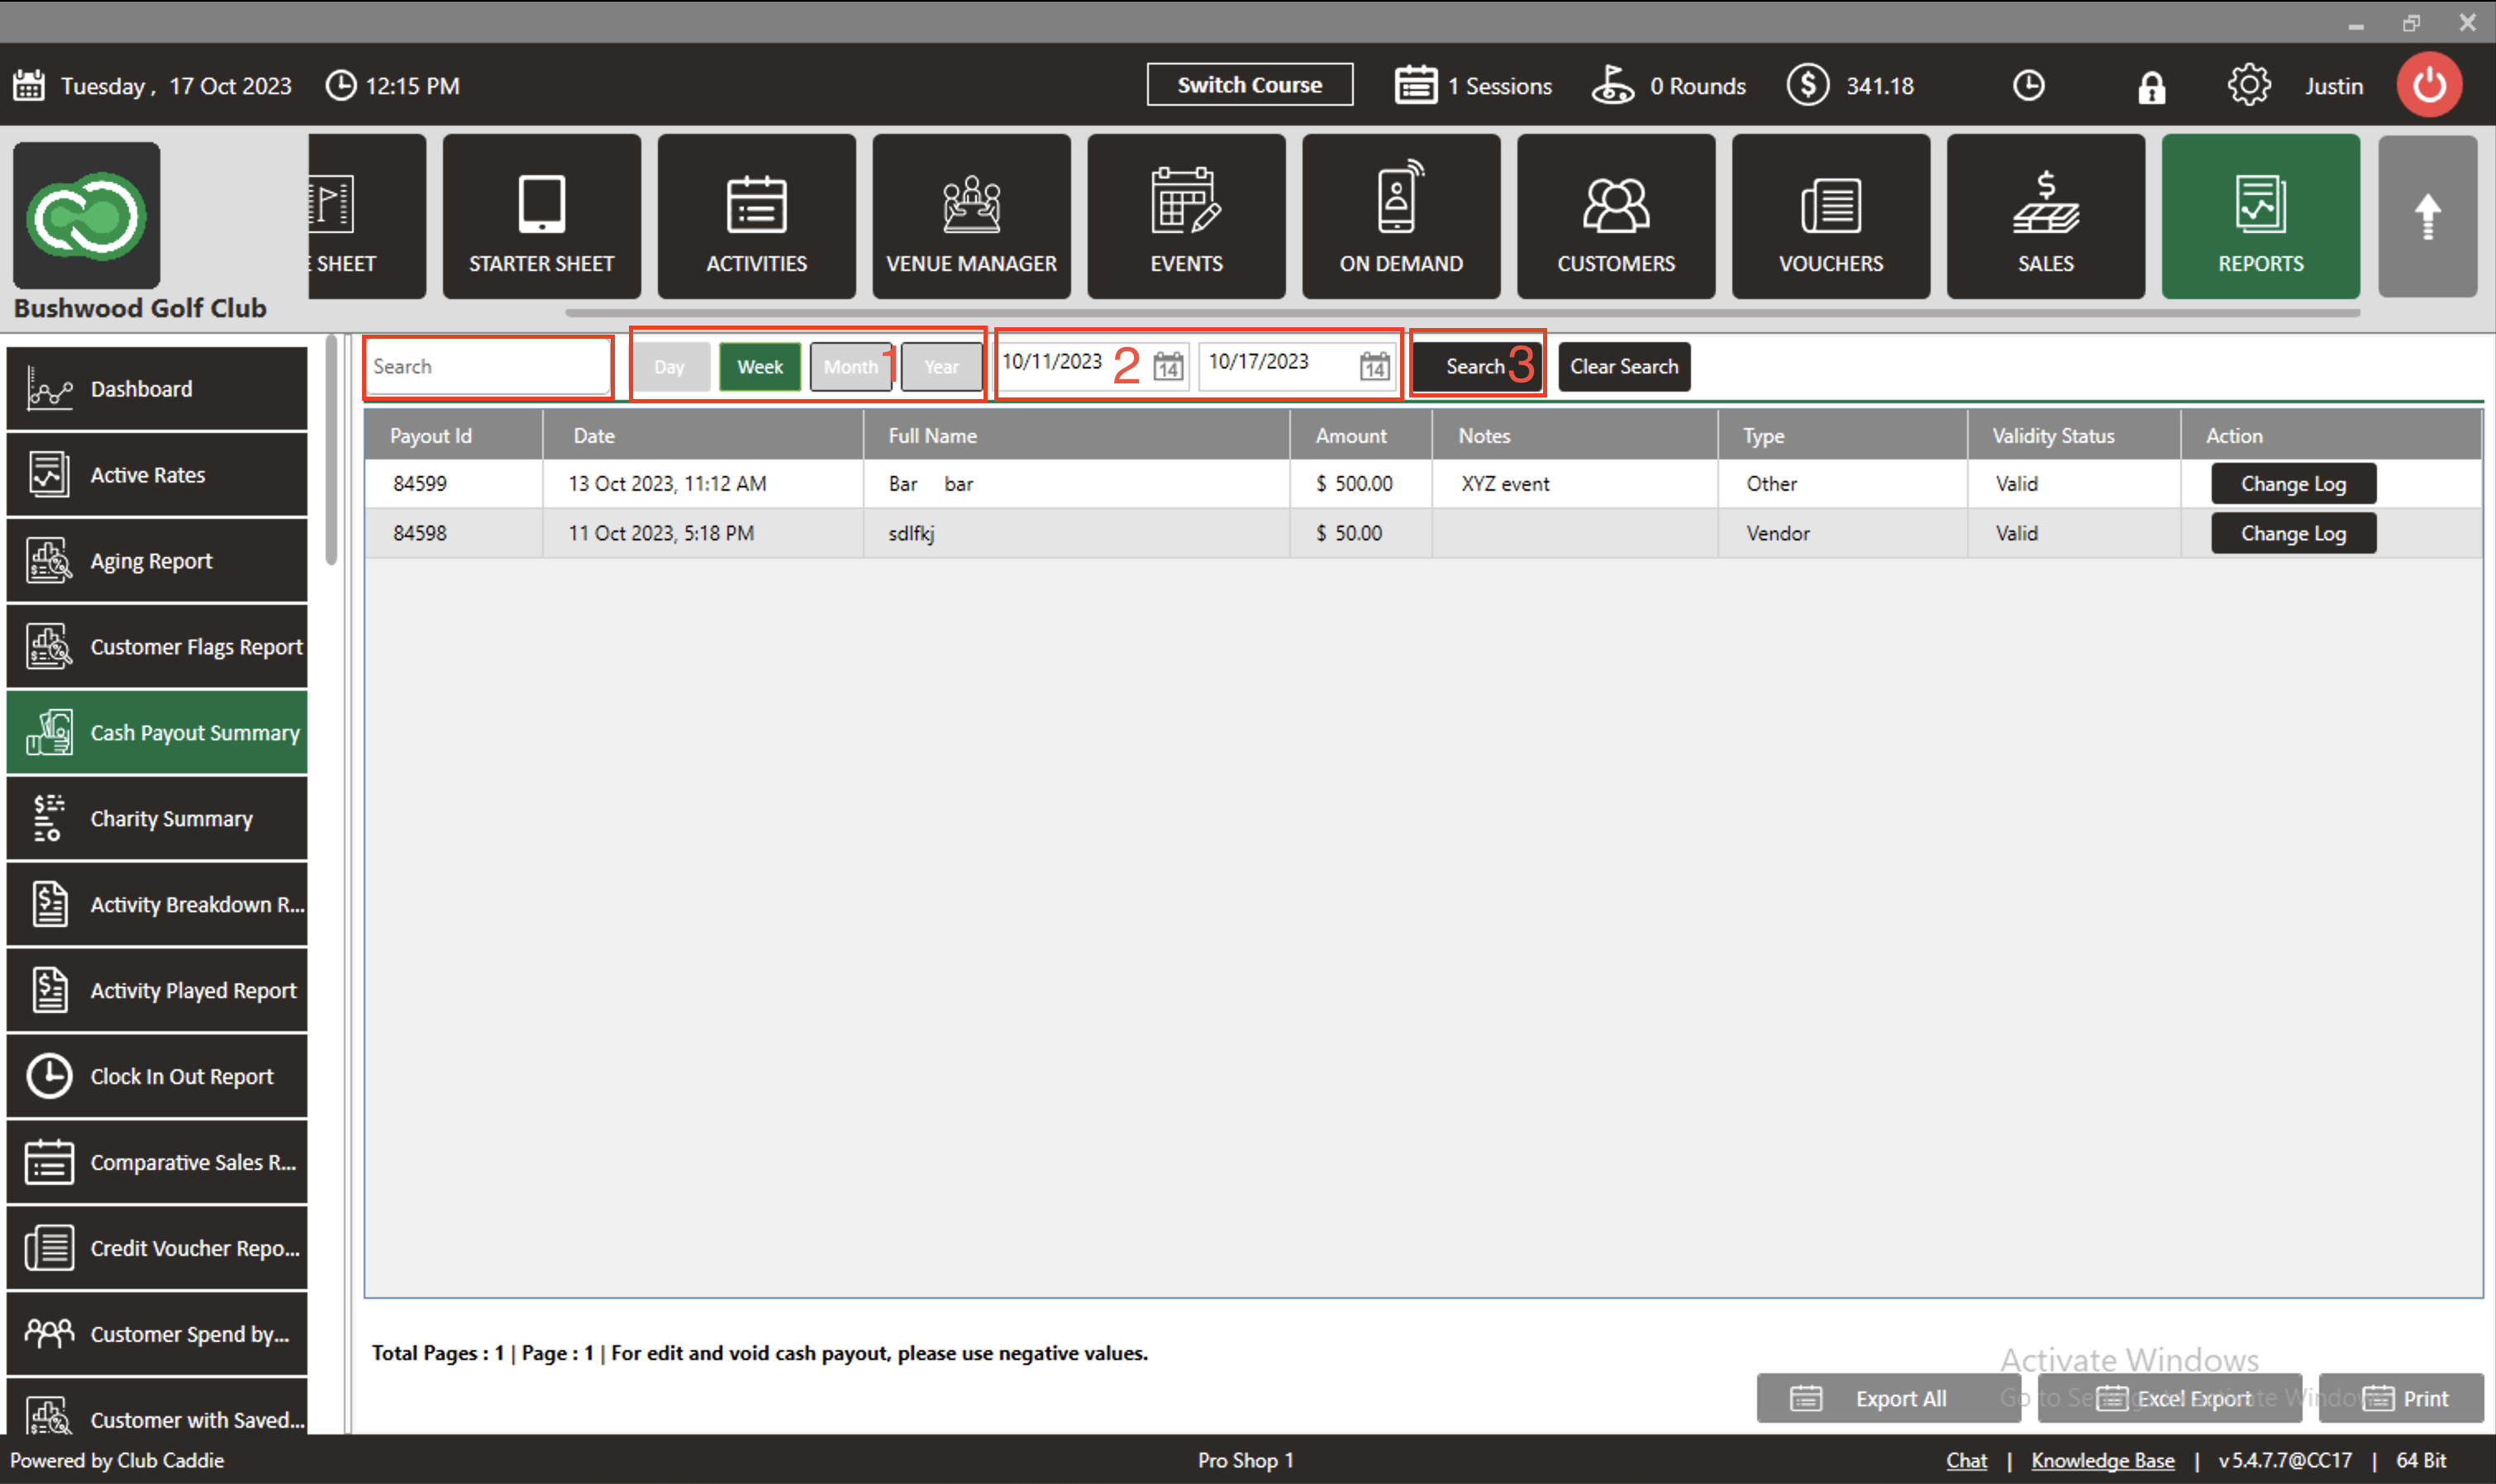This screenshot has width=2496, height=1484.
Task: Click the payout Search text field
Action: click(x=487, y=367)
